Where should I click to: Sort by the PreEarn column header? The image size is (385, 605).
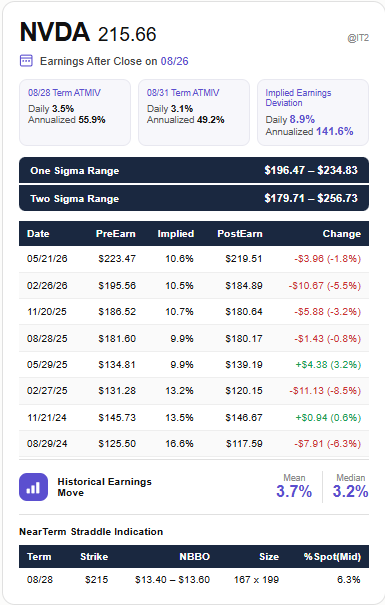116,234
